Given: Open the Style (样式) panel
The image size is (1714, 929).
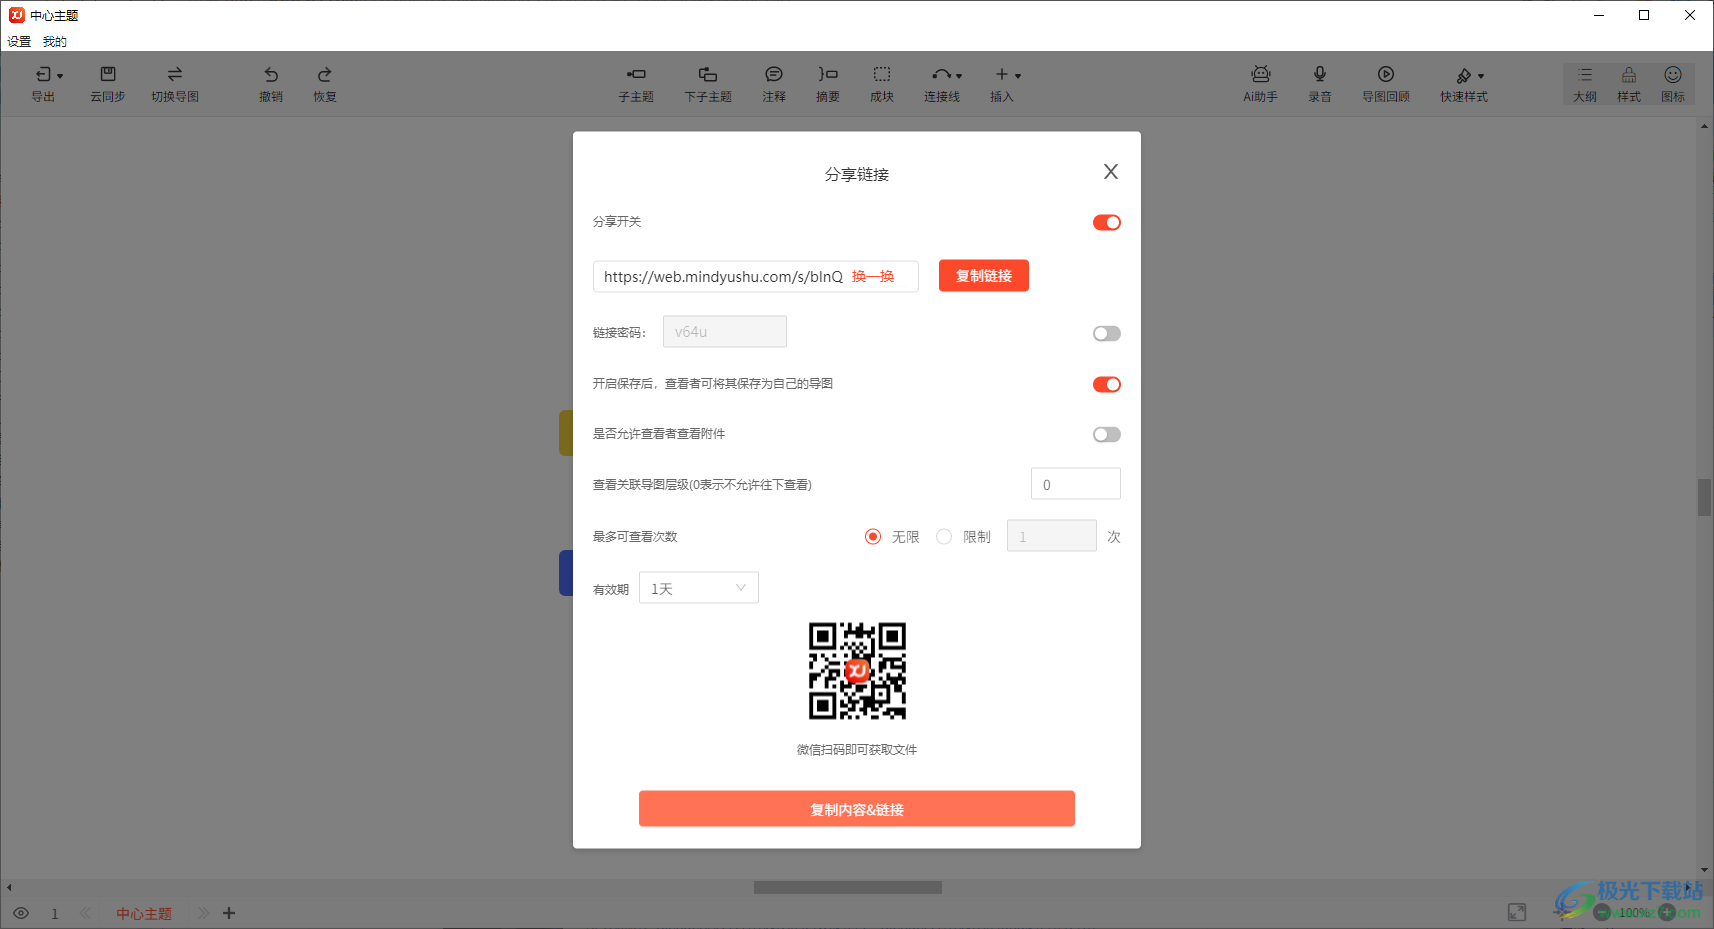Looking at the screenshot, I should pyautogui.click(x=1629, y=84).
